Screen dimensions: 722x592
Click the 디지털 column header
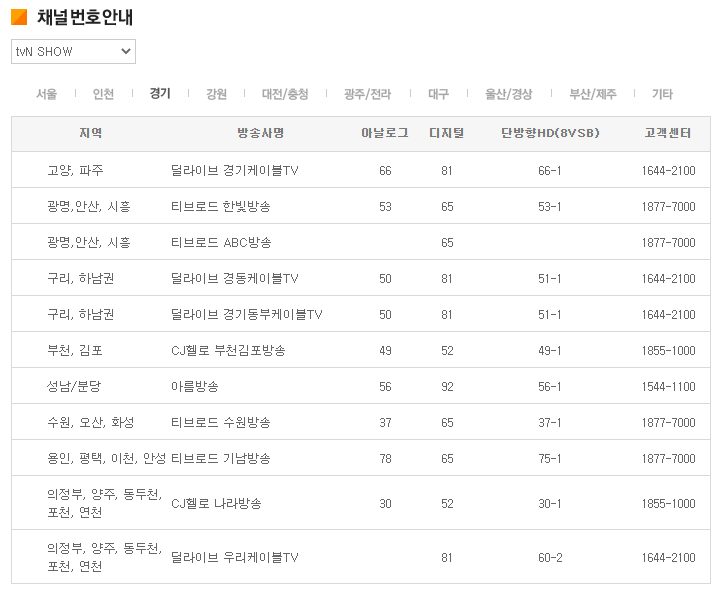(x=447, y=133)
